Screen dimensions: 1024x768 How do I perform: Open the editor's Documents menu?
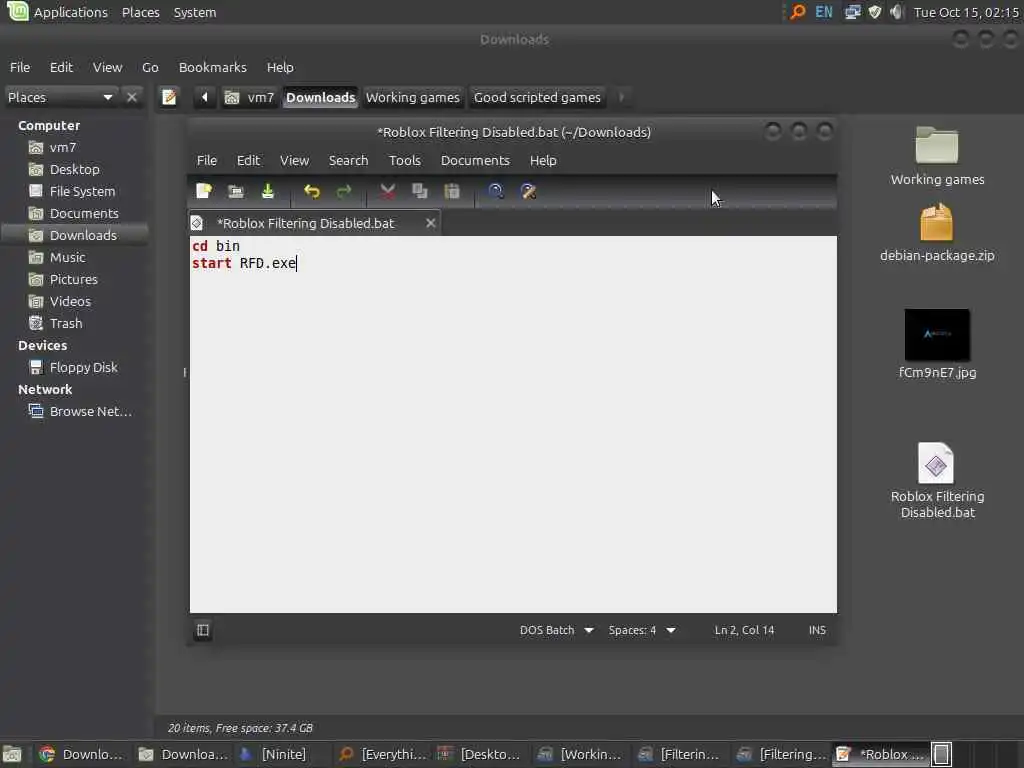point(475,160)
